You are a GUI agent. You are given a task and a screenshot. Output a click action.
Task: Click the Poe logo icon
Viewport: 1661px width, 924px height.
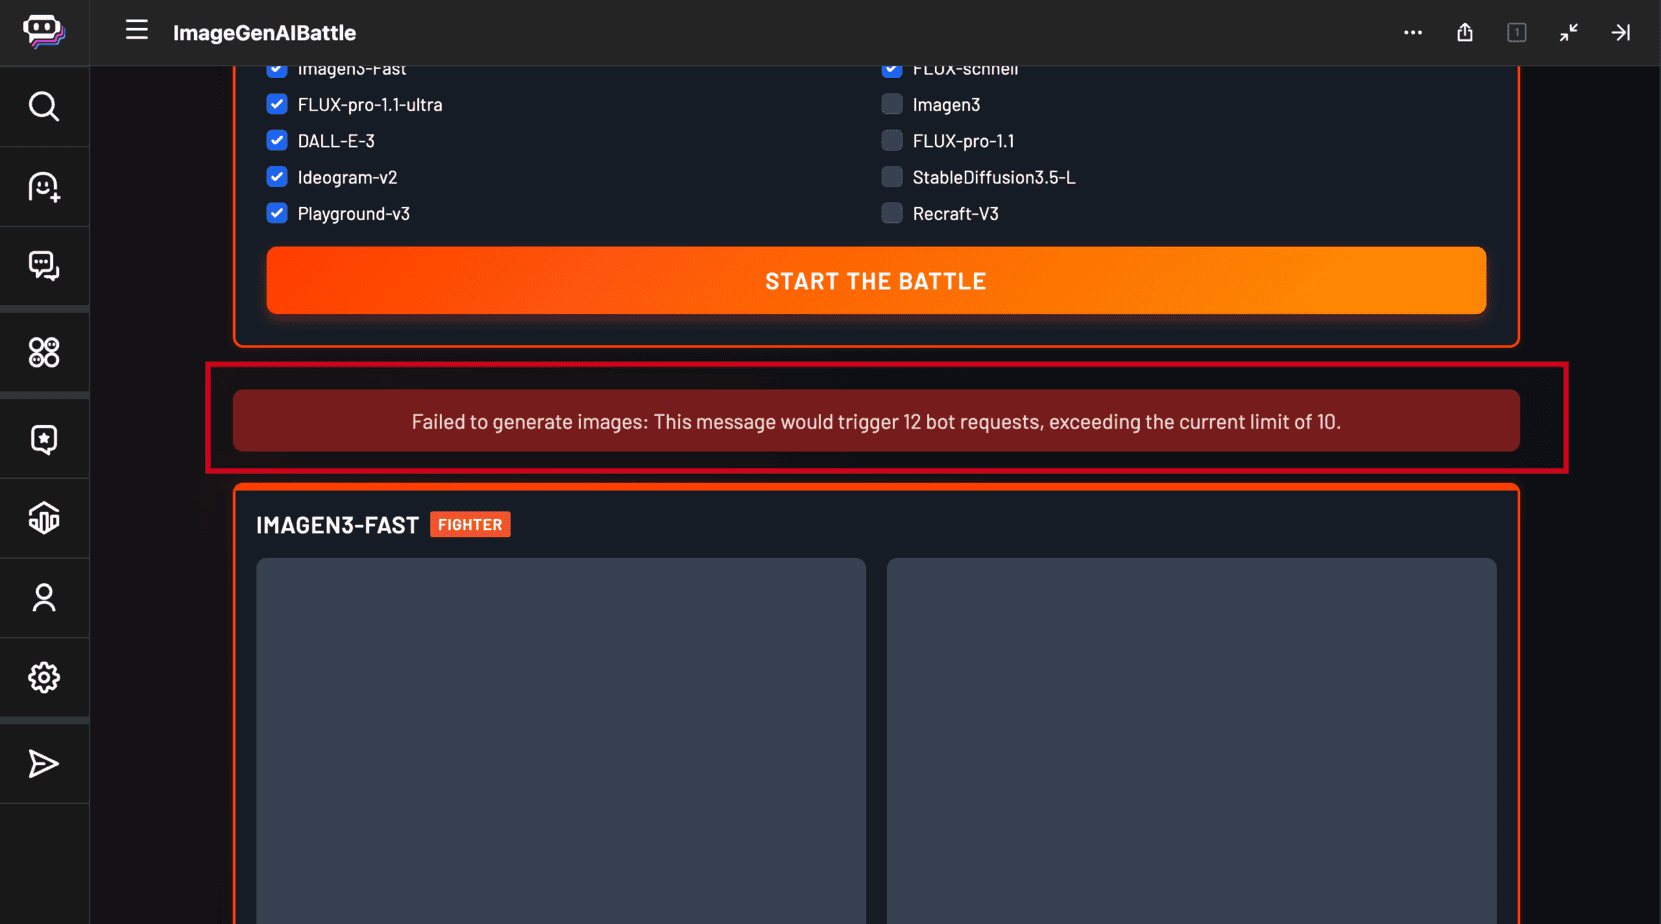tap(44, 32)
